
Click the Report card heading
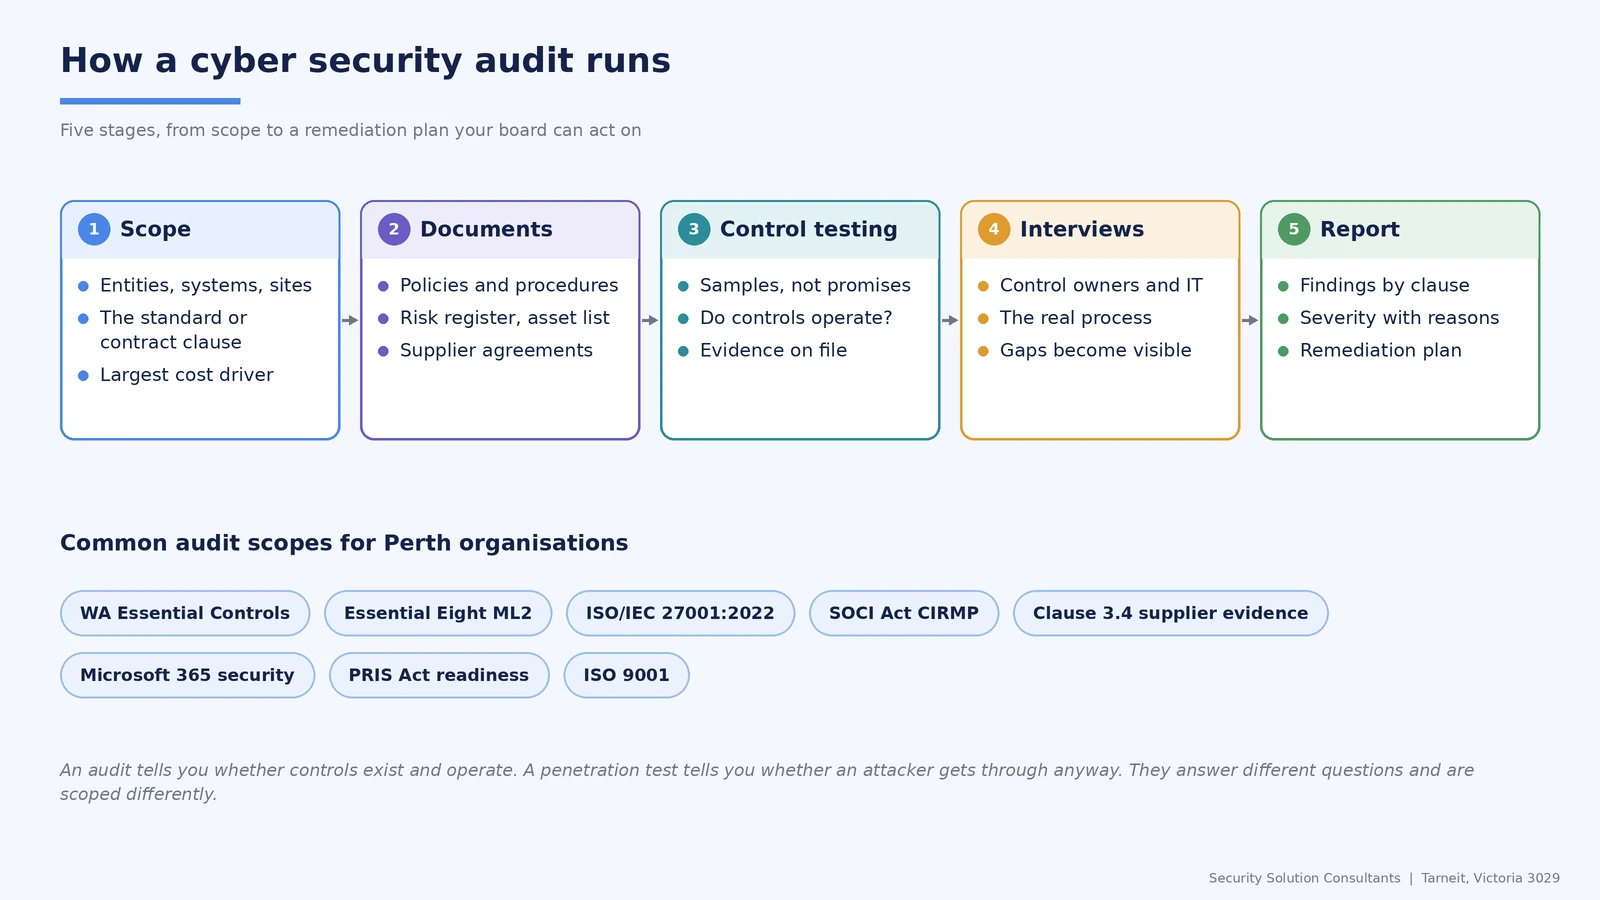[1360, 229]
